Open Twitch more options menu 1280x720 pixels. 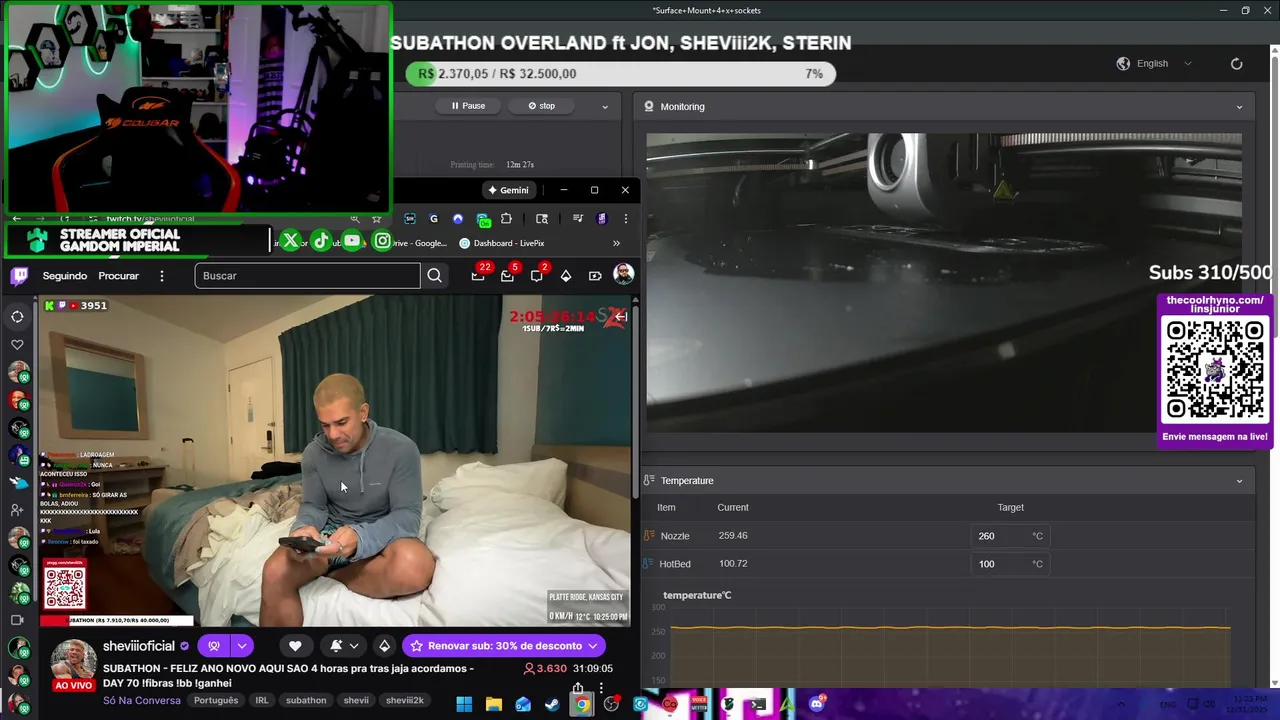tap(161, 276)
